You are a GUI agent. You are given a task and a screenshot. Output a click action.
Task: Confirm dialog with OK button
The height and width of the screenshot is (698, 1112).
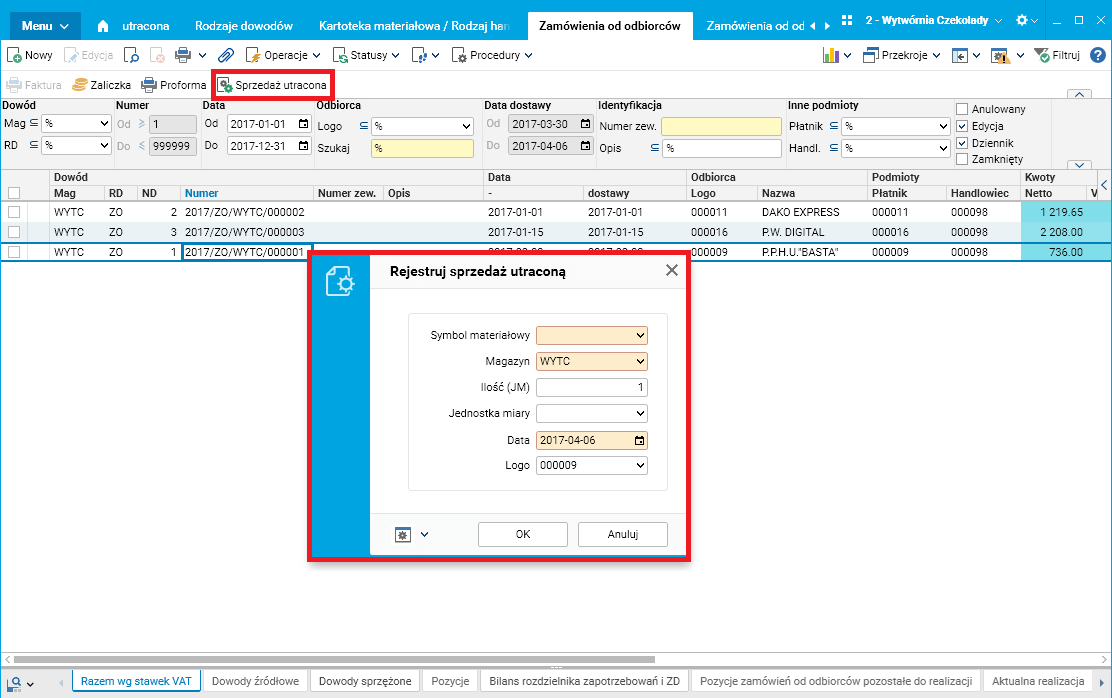(x=523, y=534)
